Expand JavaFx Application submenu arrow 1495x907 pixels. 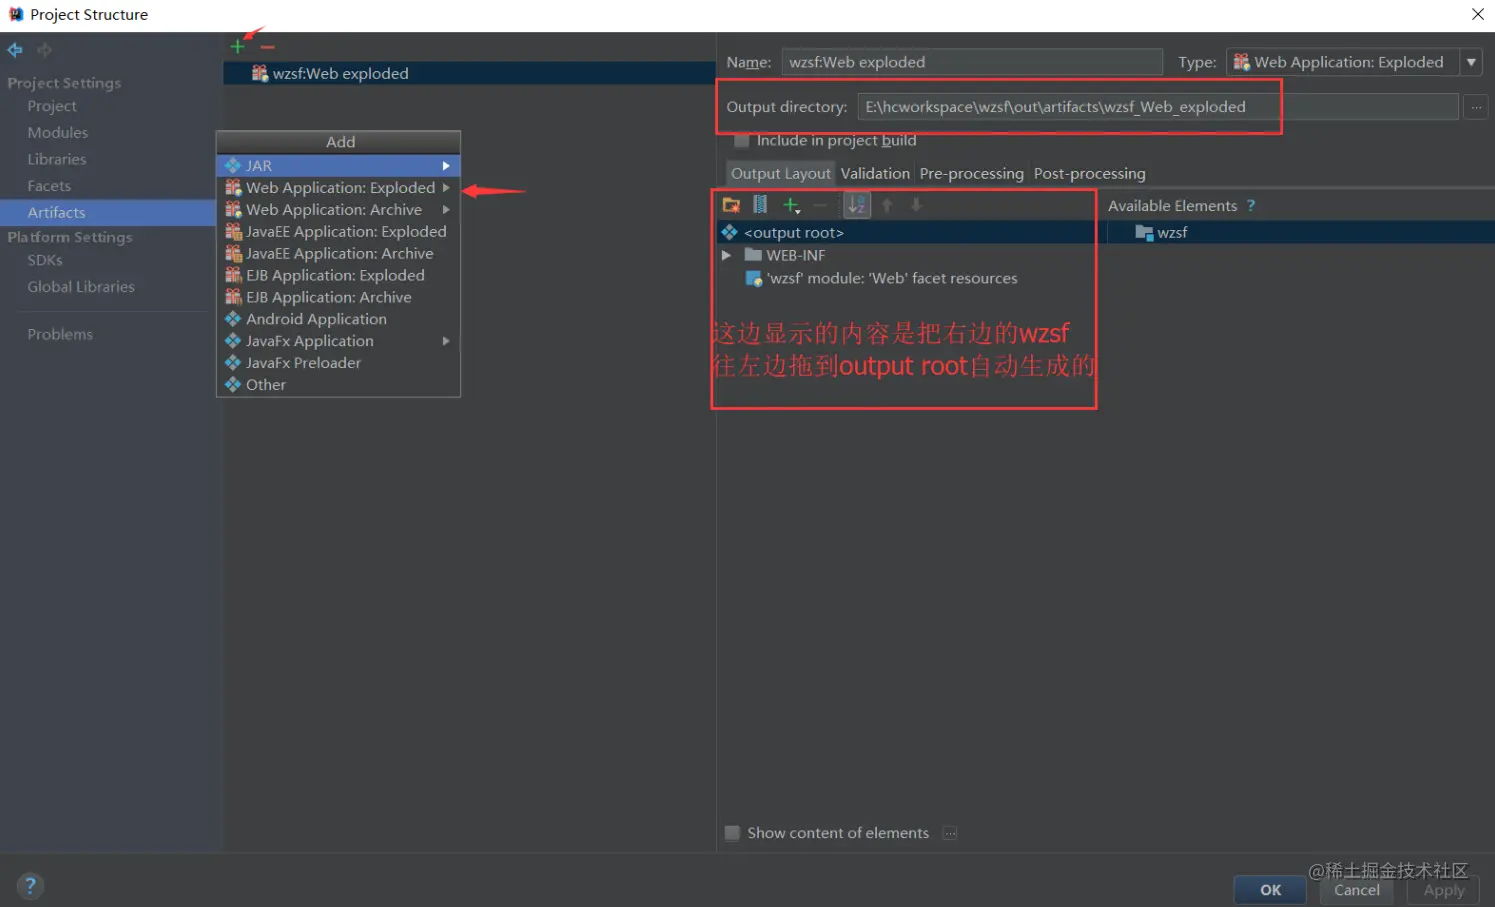pyautogui.click(x=446, y=341)
